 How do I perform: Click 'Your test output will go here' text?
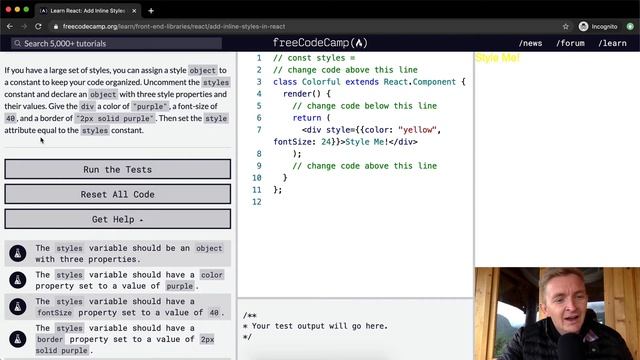[x=320, y=326]
